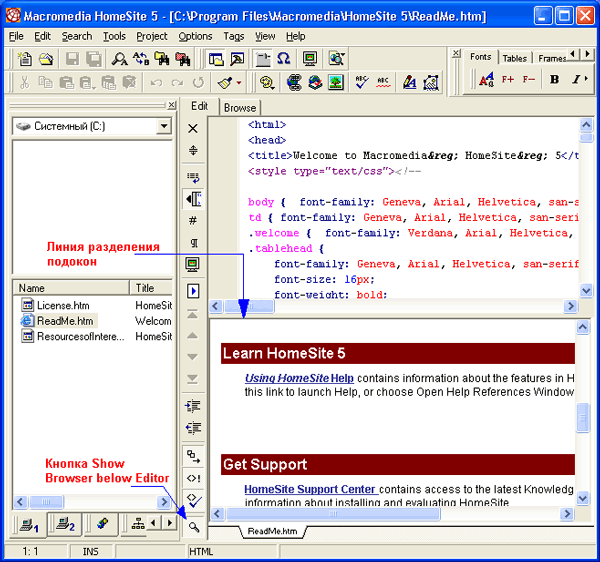Screen dimensions: 600x562
Task: Click the image insert picture icon
Action: (x=336, y=82)
